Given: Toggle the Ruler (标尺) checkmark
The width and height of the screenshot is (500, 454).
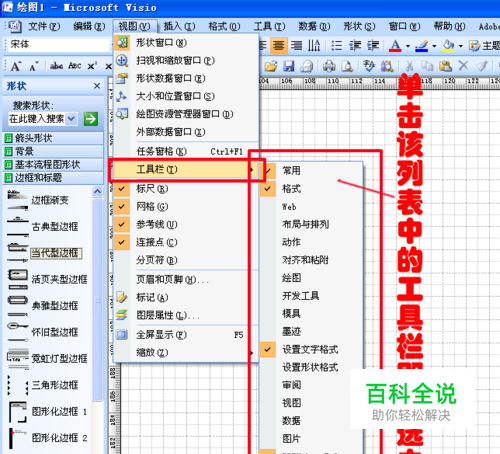Looking at the screenshot, I should click(186, 189).
